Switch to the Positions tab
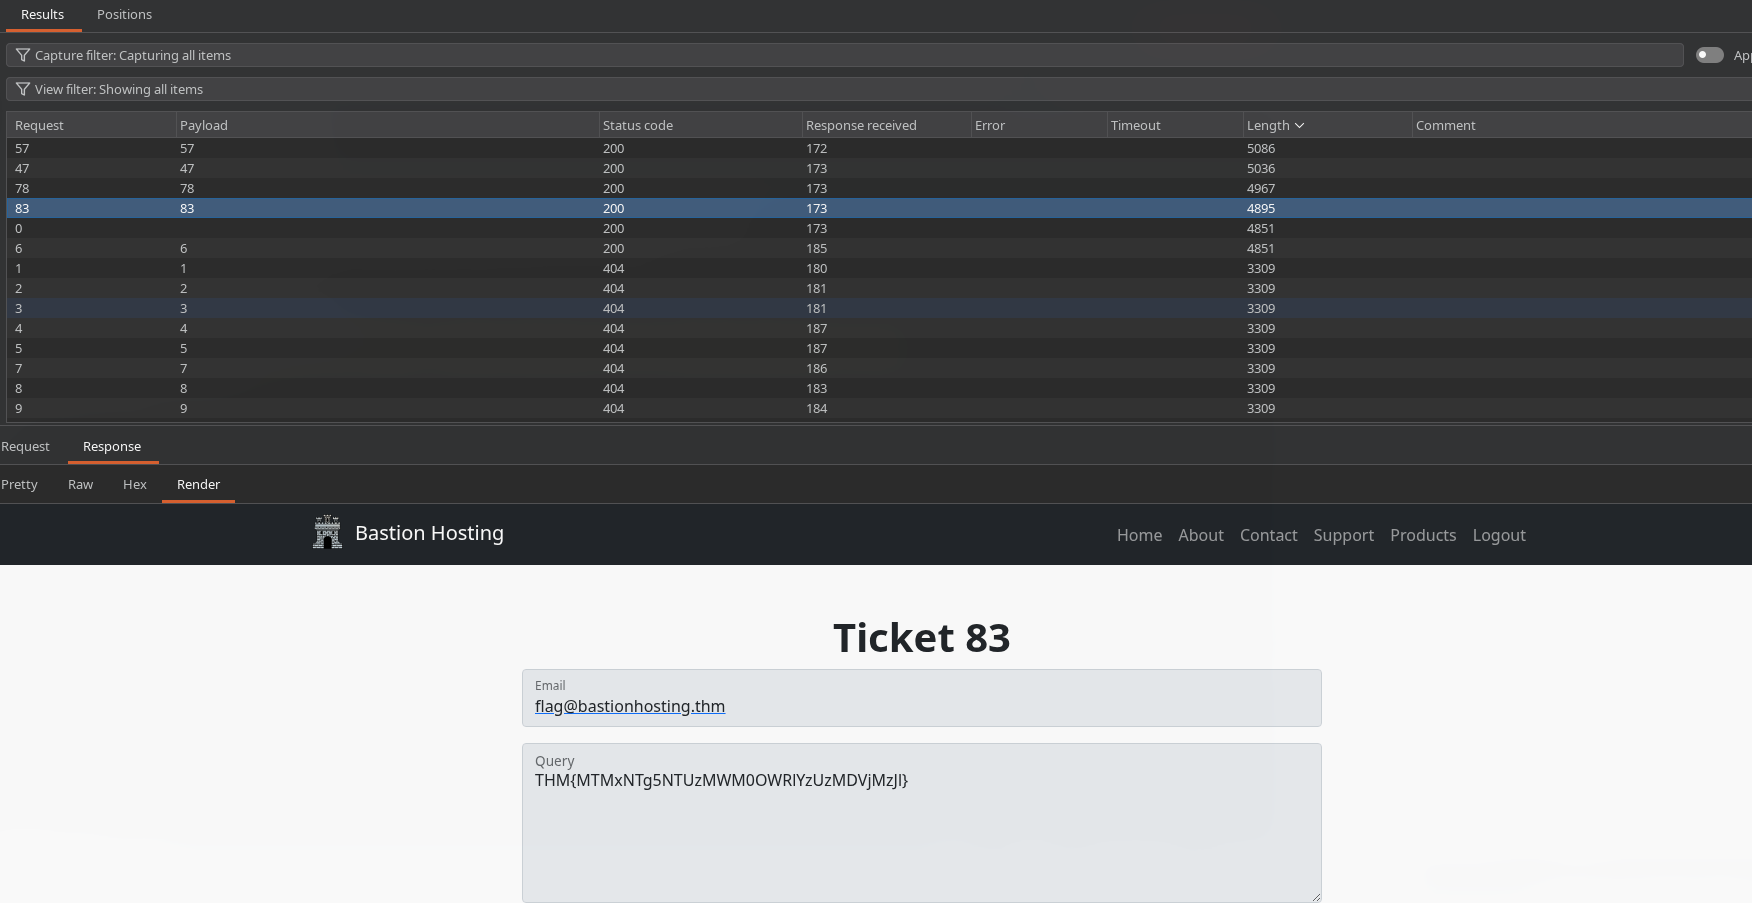 tap(124, 14)
